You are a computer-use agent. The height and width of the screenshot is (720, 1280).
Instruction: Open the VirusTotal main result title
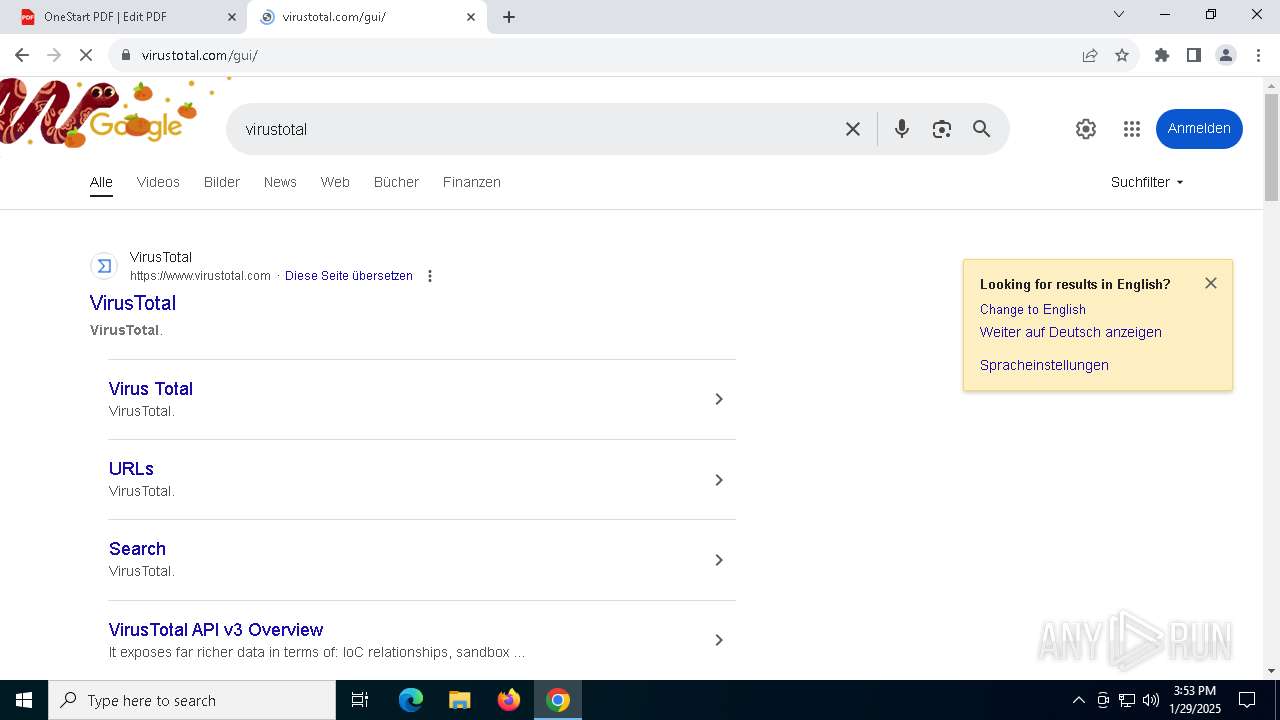[x=133, y=303]
